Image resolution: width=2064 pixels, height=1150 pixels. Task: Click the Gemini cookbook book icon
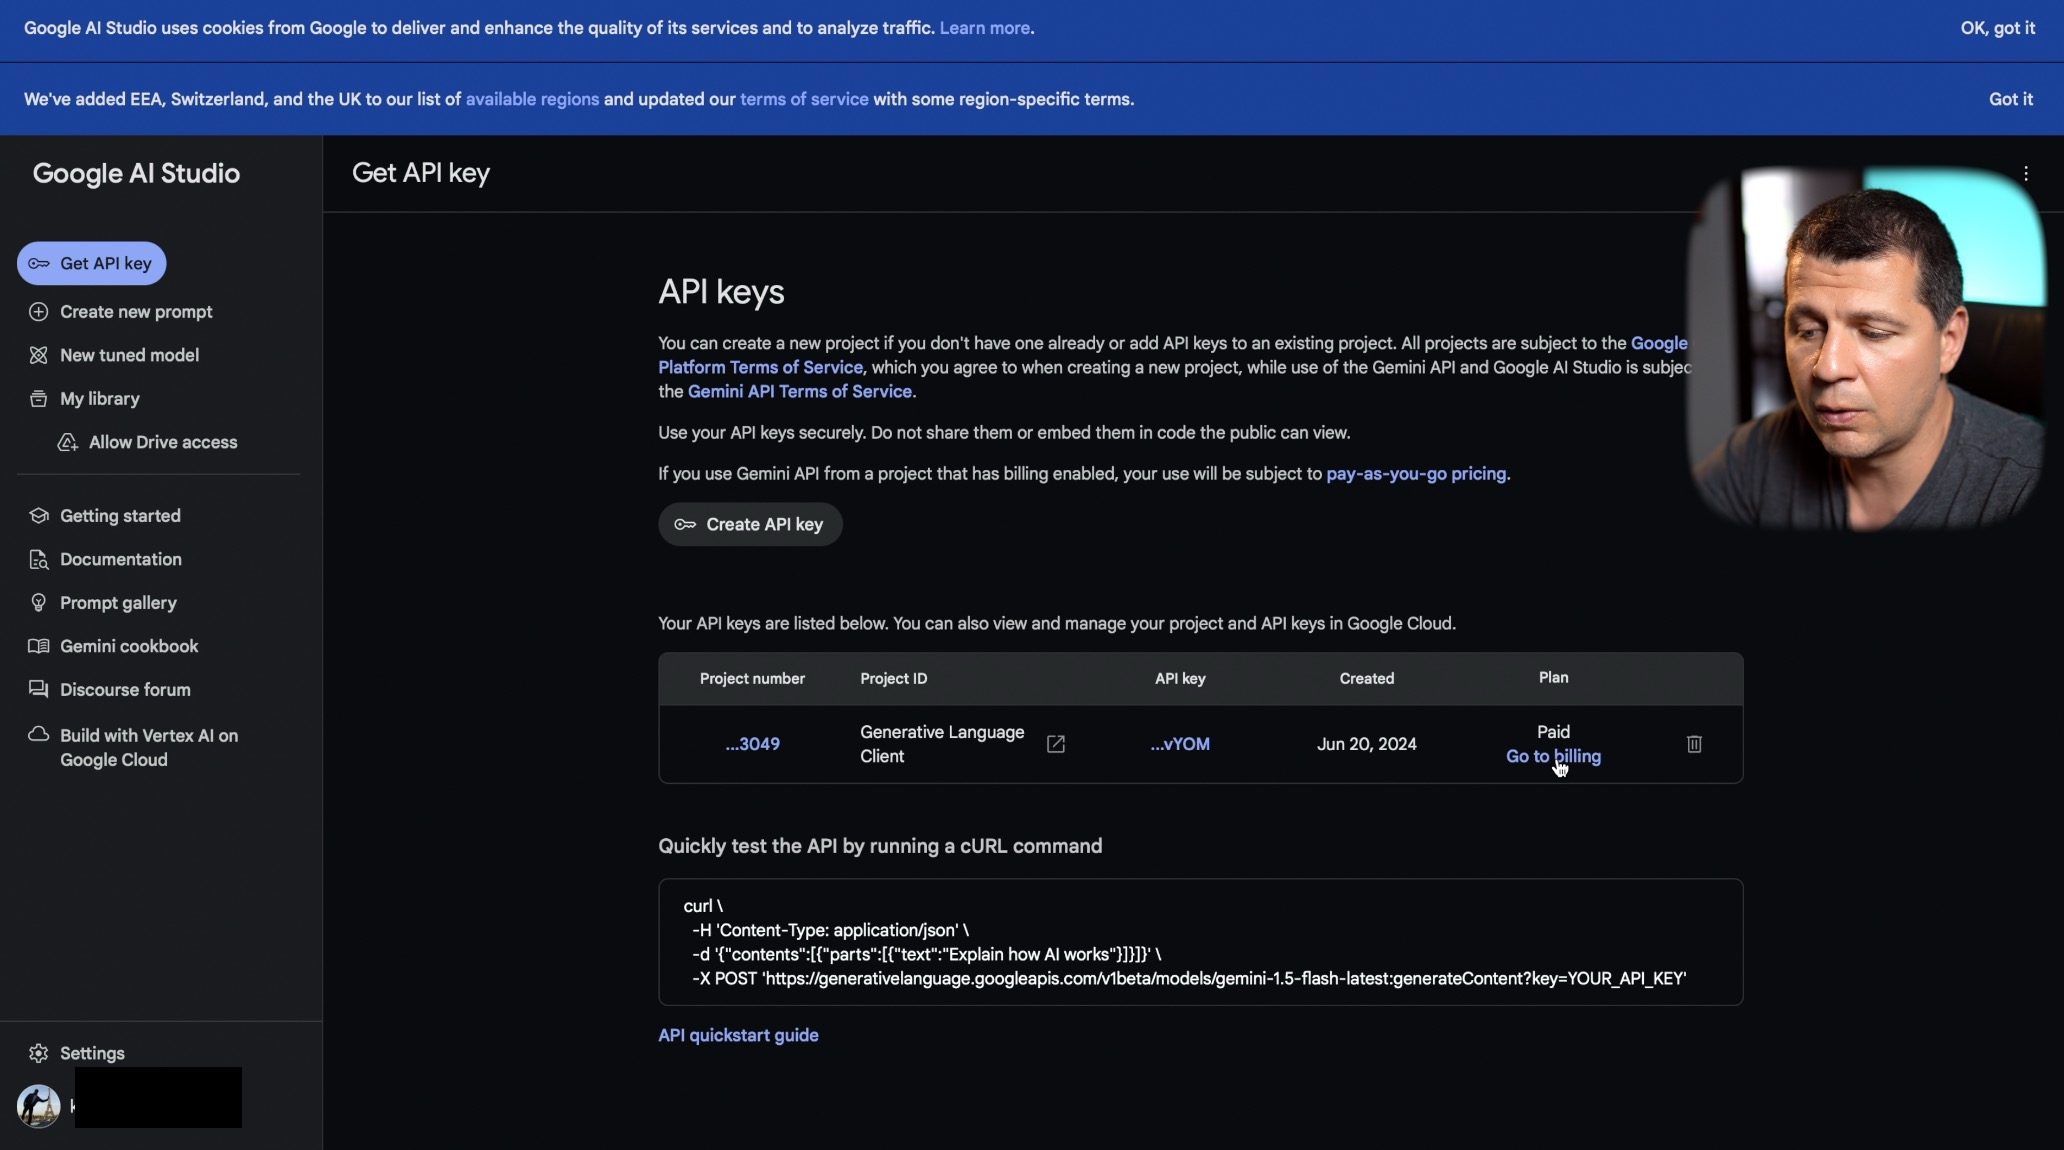pyautogui.click(x=38, y=646)
